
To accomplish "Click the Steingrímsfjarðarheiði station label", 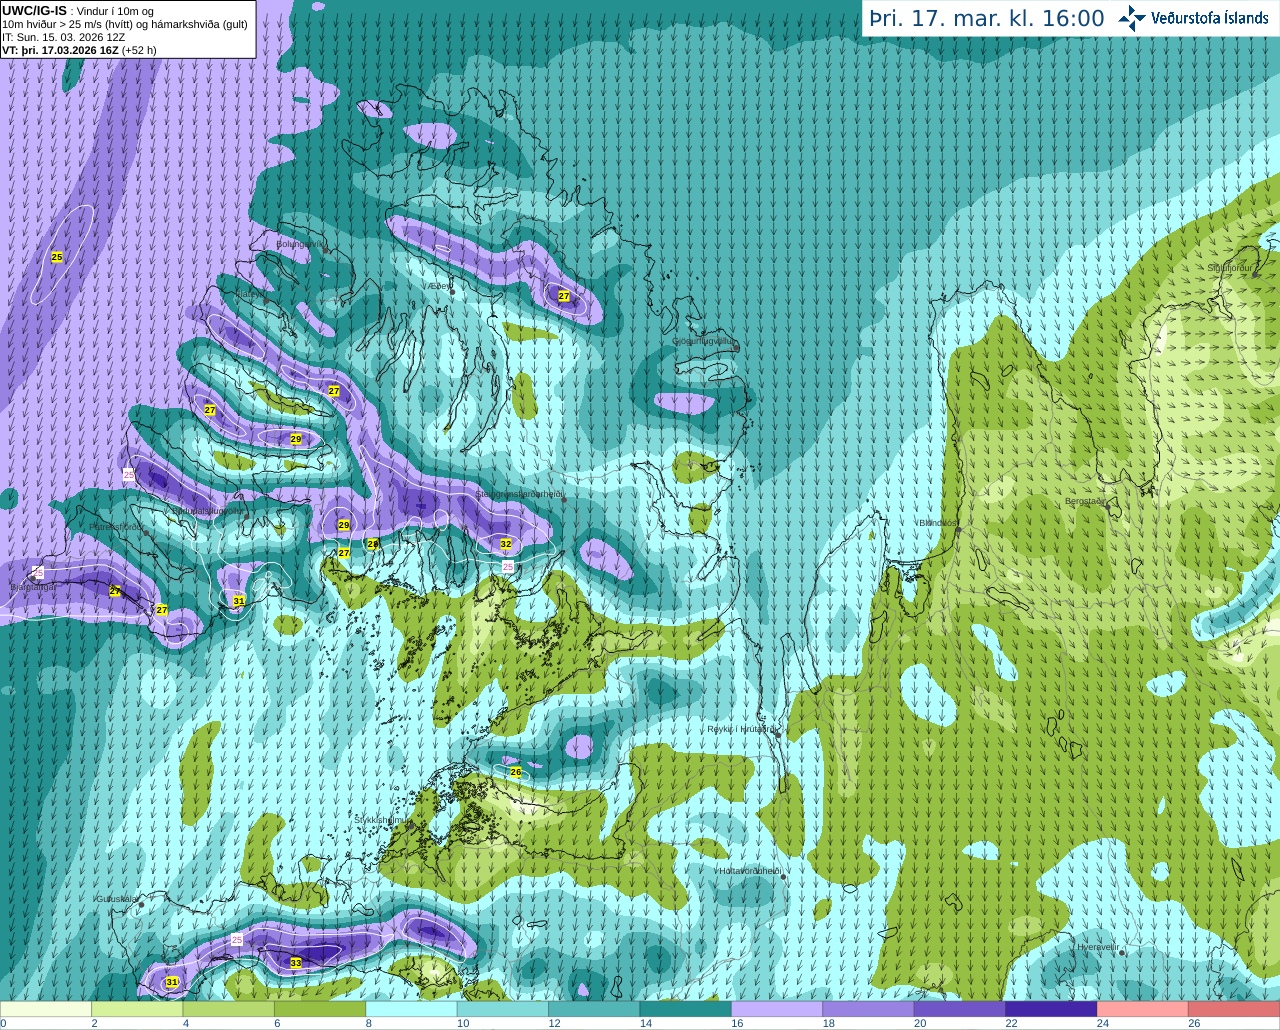I will (520, 494).
